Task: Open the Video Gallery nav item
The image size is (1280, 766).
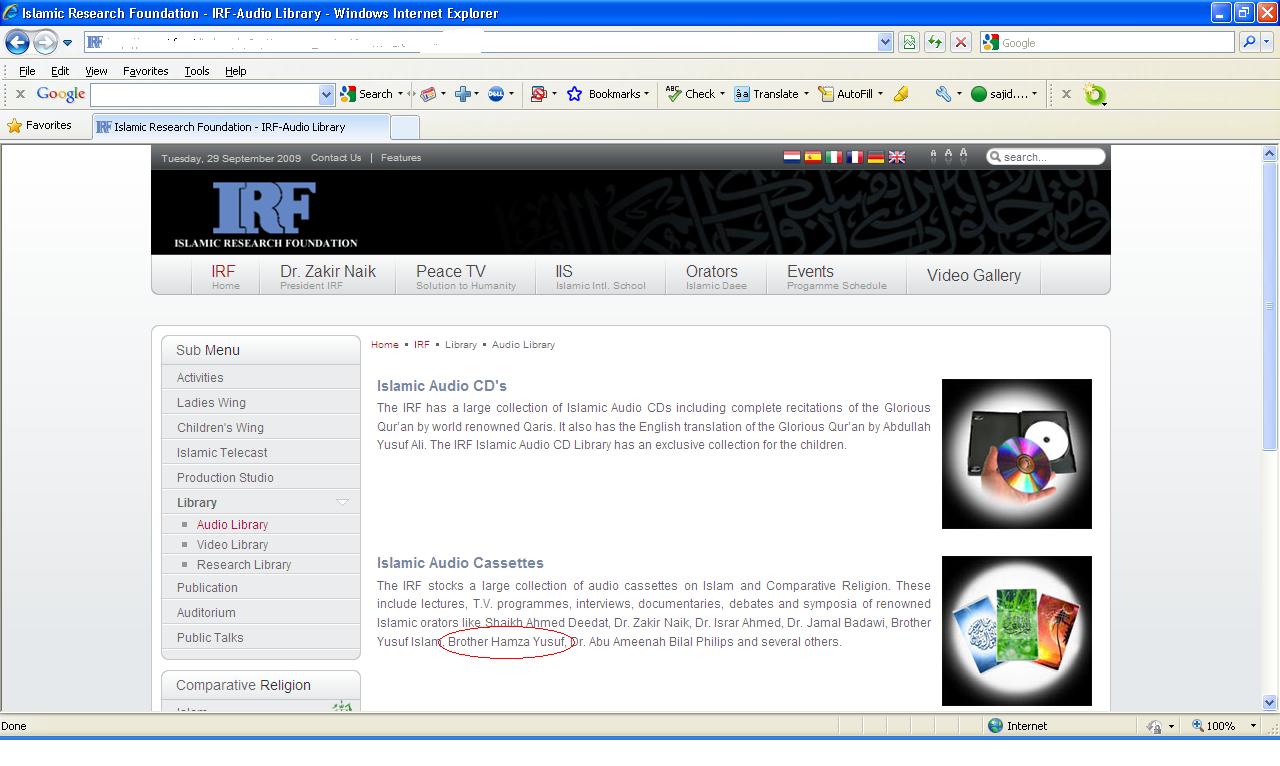Action: click(974, 276)
